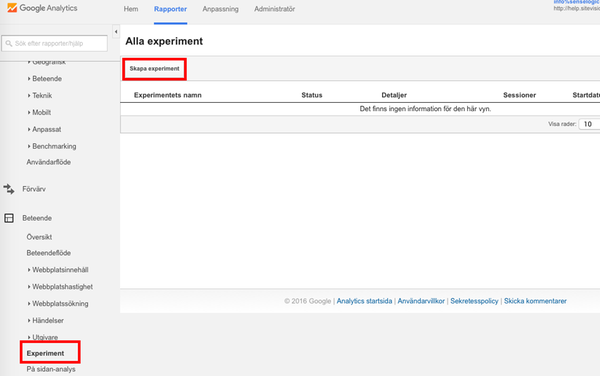This screenshot has width=600, height=376.
Task: Select Experiment in the sidebar
Action: tap(46, 353)
